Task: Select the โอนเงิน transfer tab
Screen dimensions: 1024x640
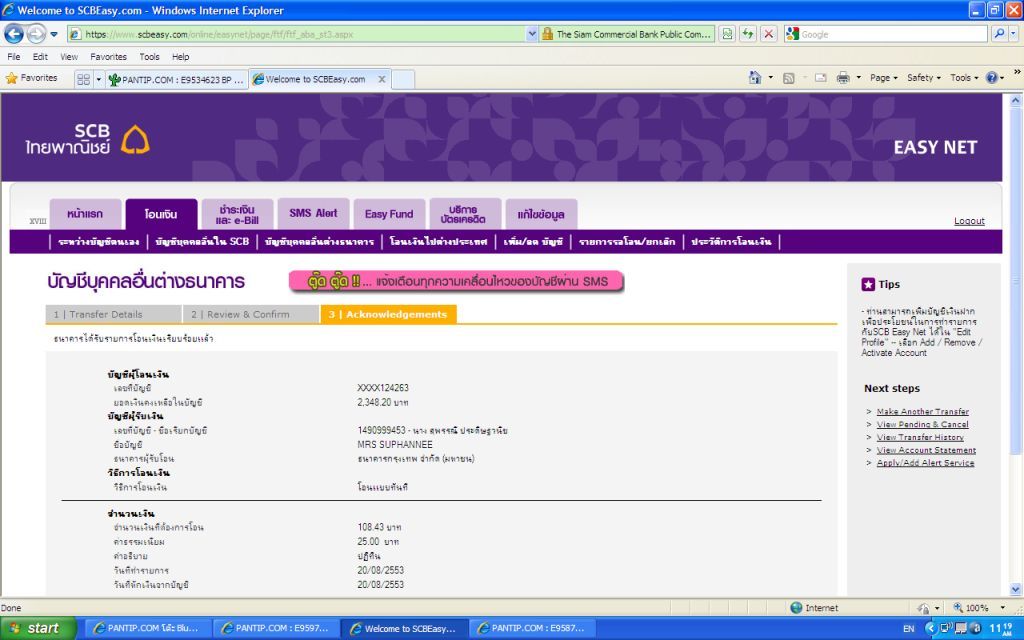Action: (161, 214)
